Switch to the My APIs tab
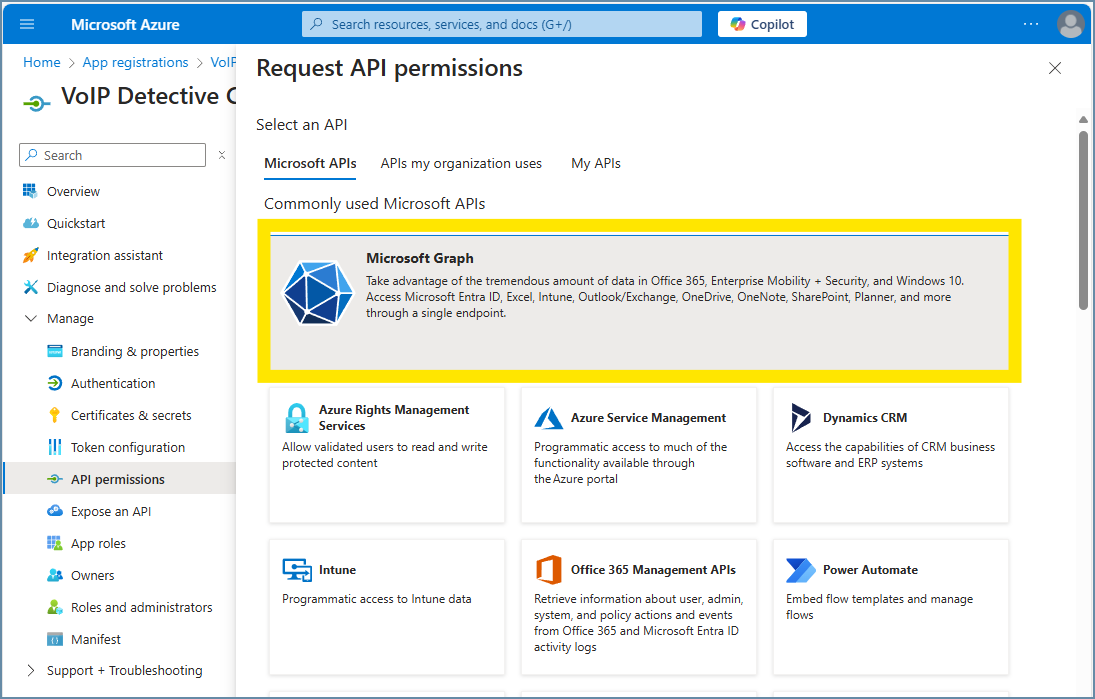 click(x=596, y=163)
